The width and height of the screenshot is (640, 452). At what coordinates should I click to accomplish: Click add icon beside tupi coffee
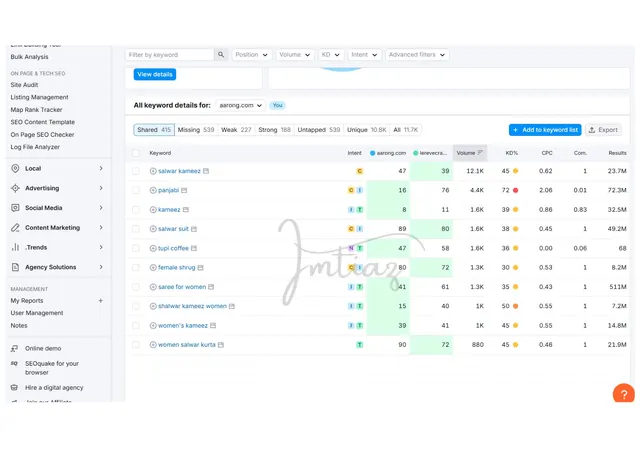coord(153,248)
